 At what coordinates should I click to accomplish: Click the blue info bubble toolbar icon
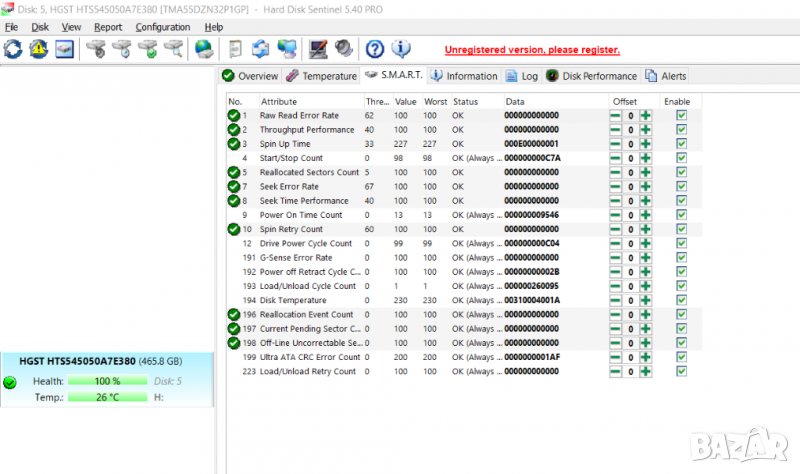point(400,49)
